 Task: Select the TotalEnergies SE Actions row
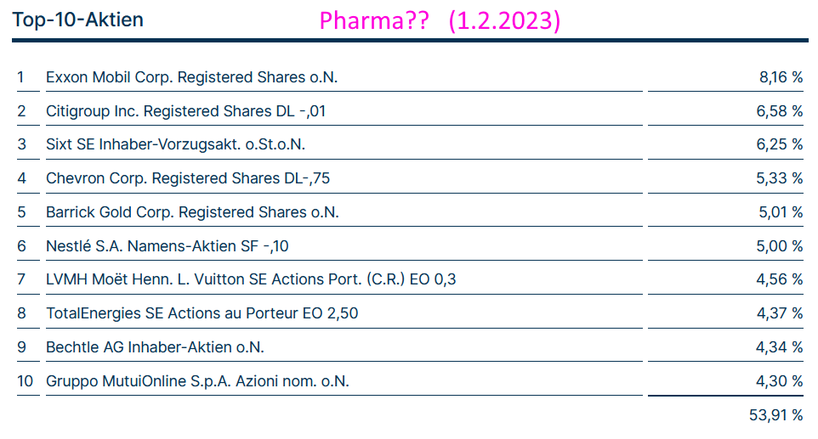(x=202, y=314)
